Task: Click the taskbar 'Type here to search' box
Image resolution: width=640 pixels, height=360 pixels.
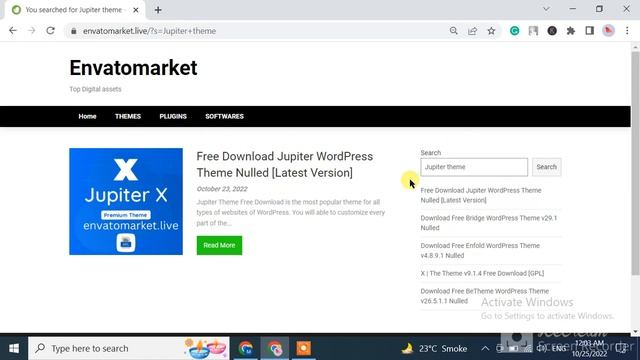Action: click(129, 348)
